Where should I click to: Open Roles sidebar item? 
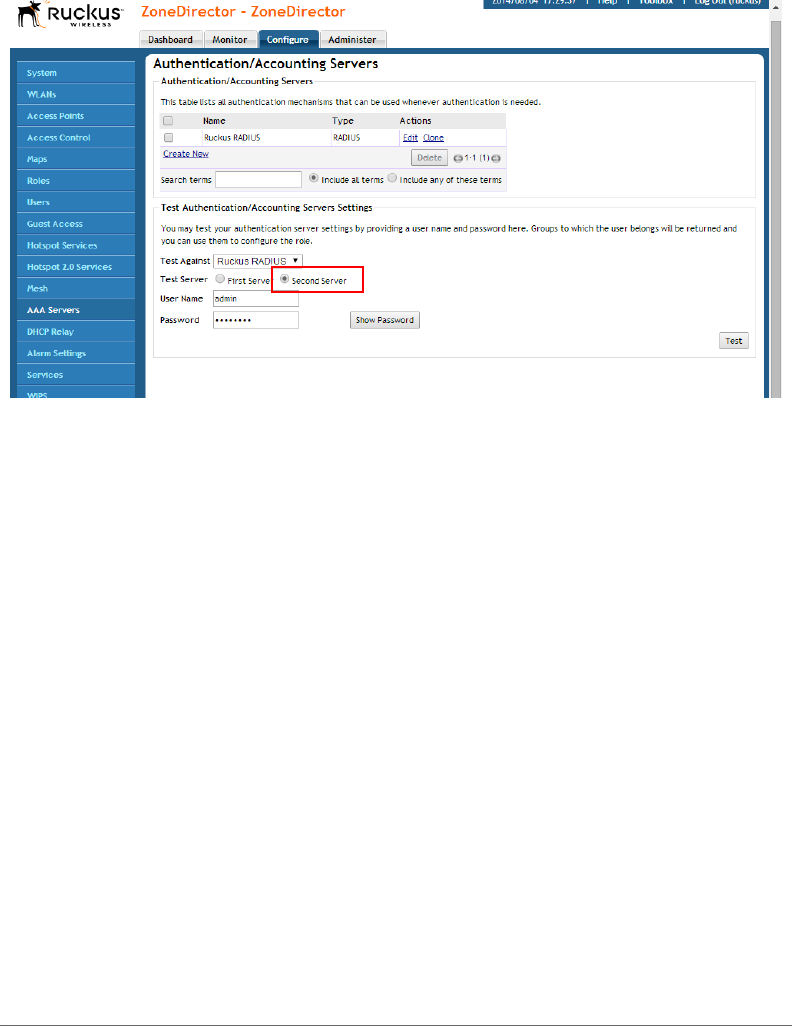coord(76,181)
